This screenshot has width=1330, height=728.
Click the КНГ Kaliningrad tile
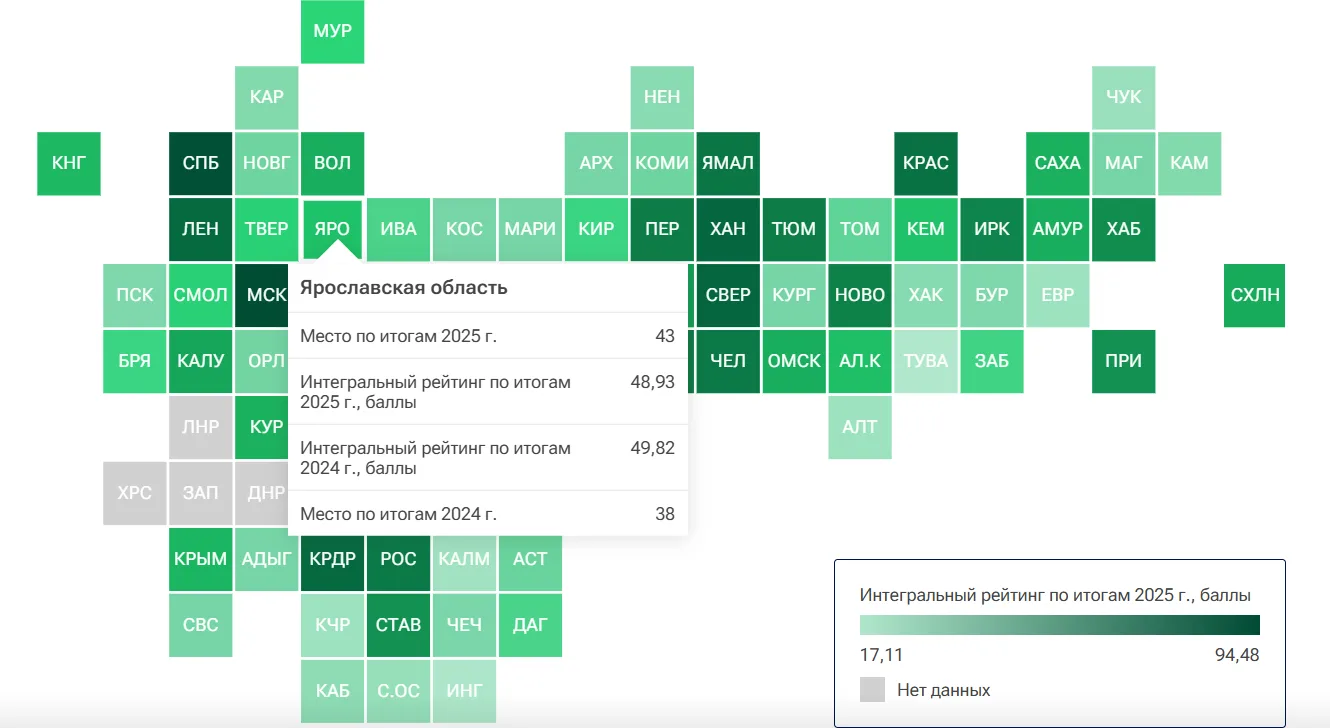[x=69, y=163]
